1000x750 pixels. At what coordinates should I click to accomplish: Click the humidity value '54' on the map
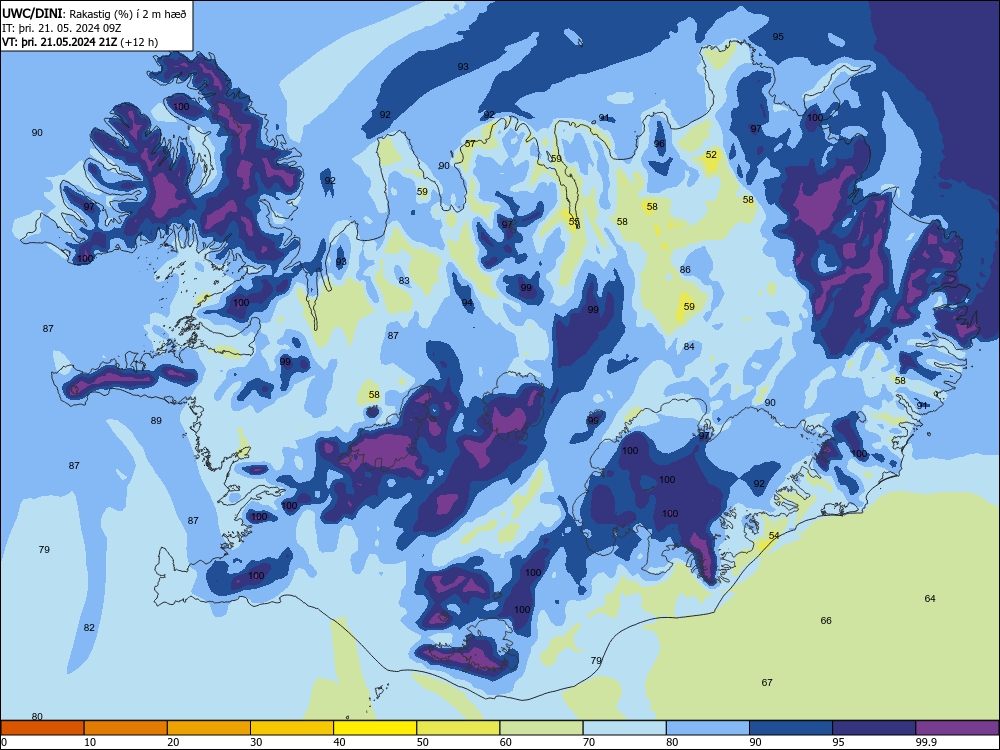(774, 535)
